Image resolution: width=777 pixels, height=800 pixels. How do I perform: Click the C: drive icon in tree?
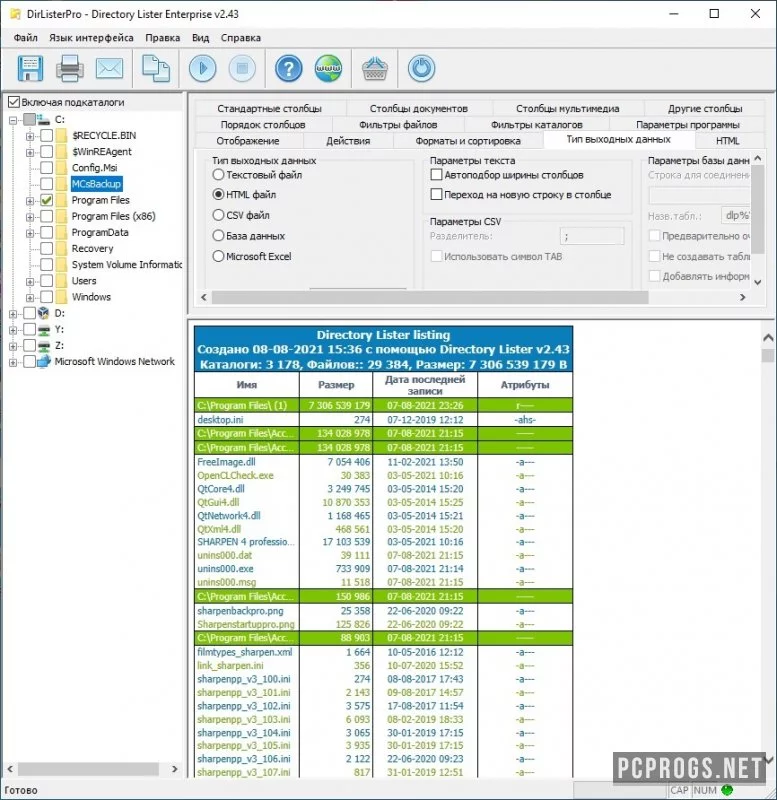pos(43,119)
